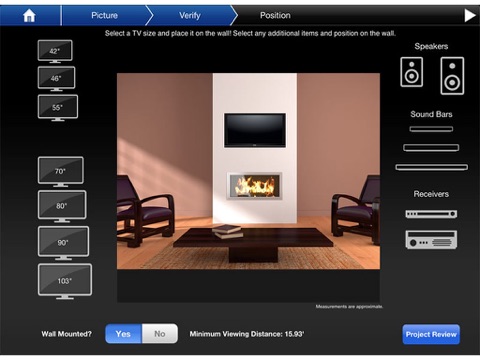Pick the 103" TV size icon

tap(65, 281)
